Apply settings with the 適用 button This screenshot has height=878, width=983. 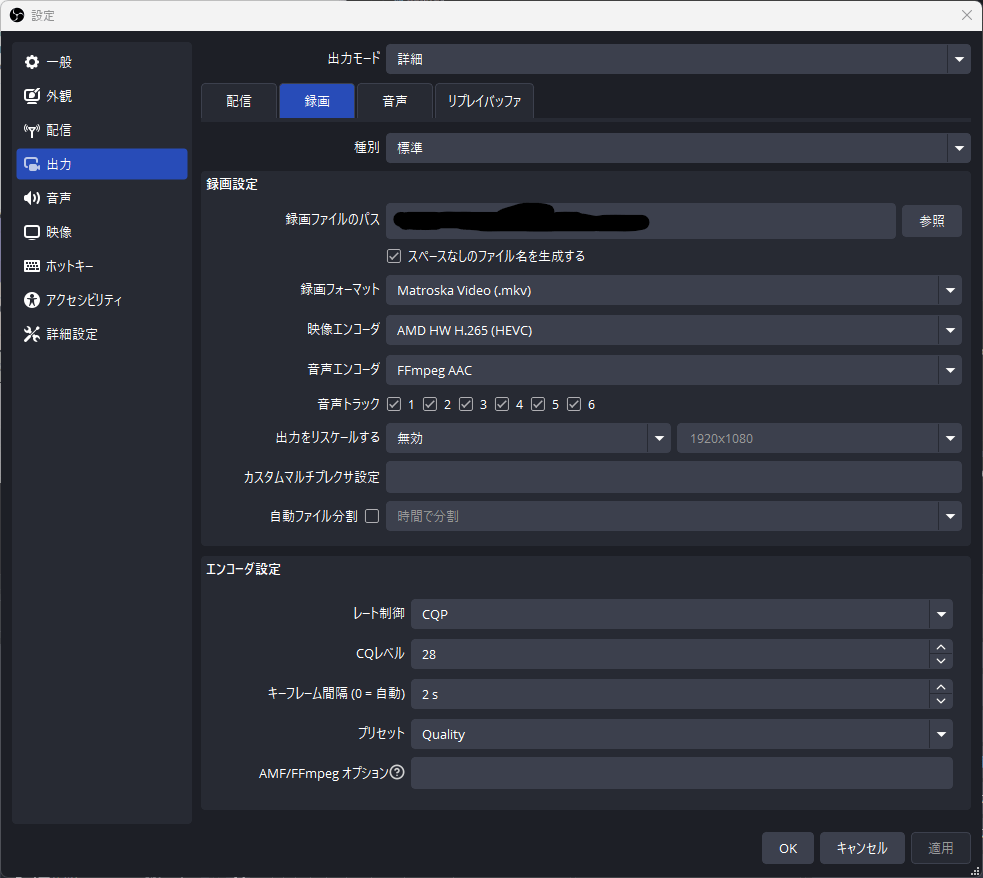coord(939,847)
